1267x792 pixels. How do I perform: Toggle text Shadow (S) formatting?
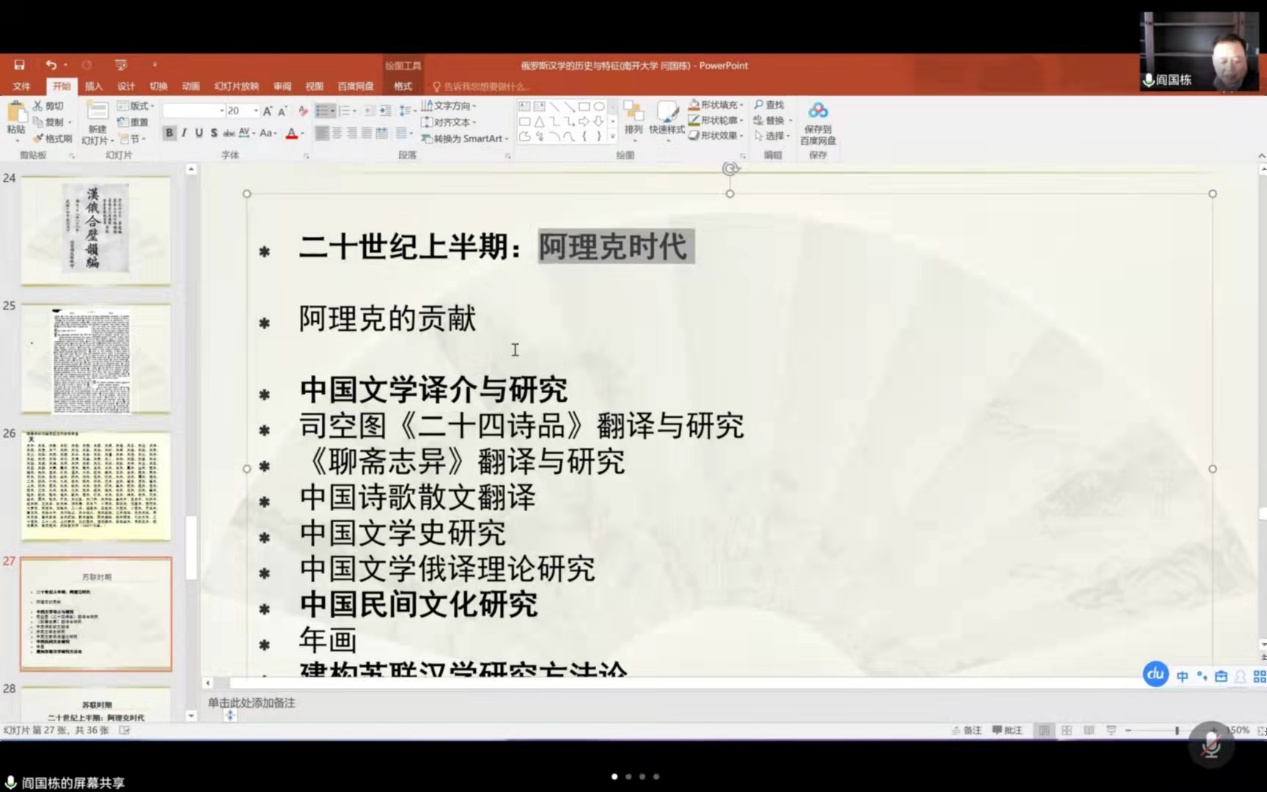[214, 133]
